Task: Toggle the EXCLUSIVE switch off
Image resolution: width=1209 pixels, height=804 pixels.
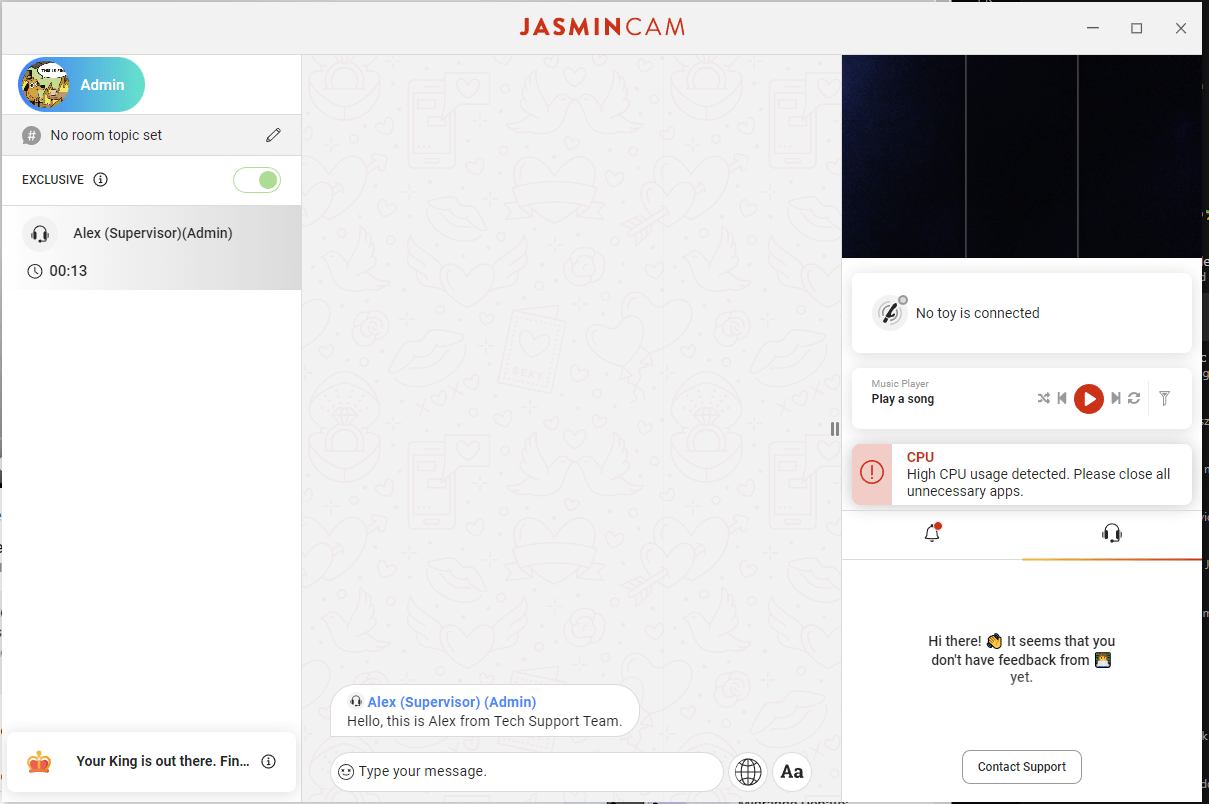Action: click(x=257, y=180)
